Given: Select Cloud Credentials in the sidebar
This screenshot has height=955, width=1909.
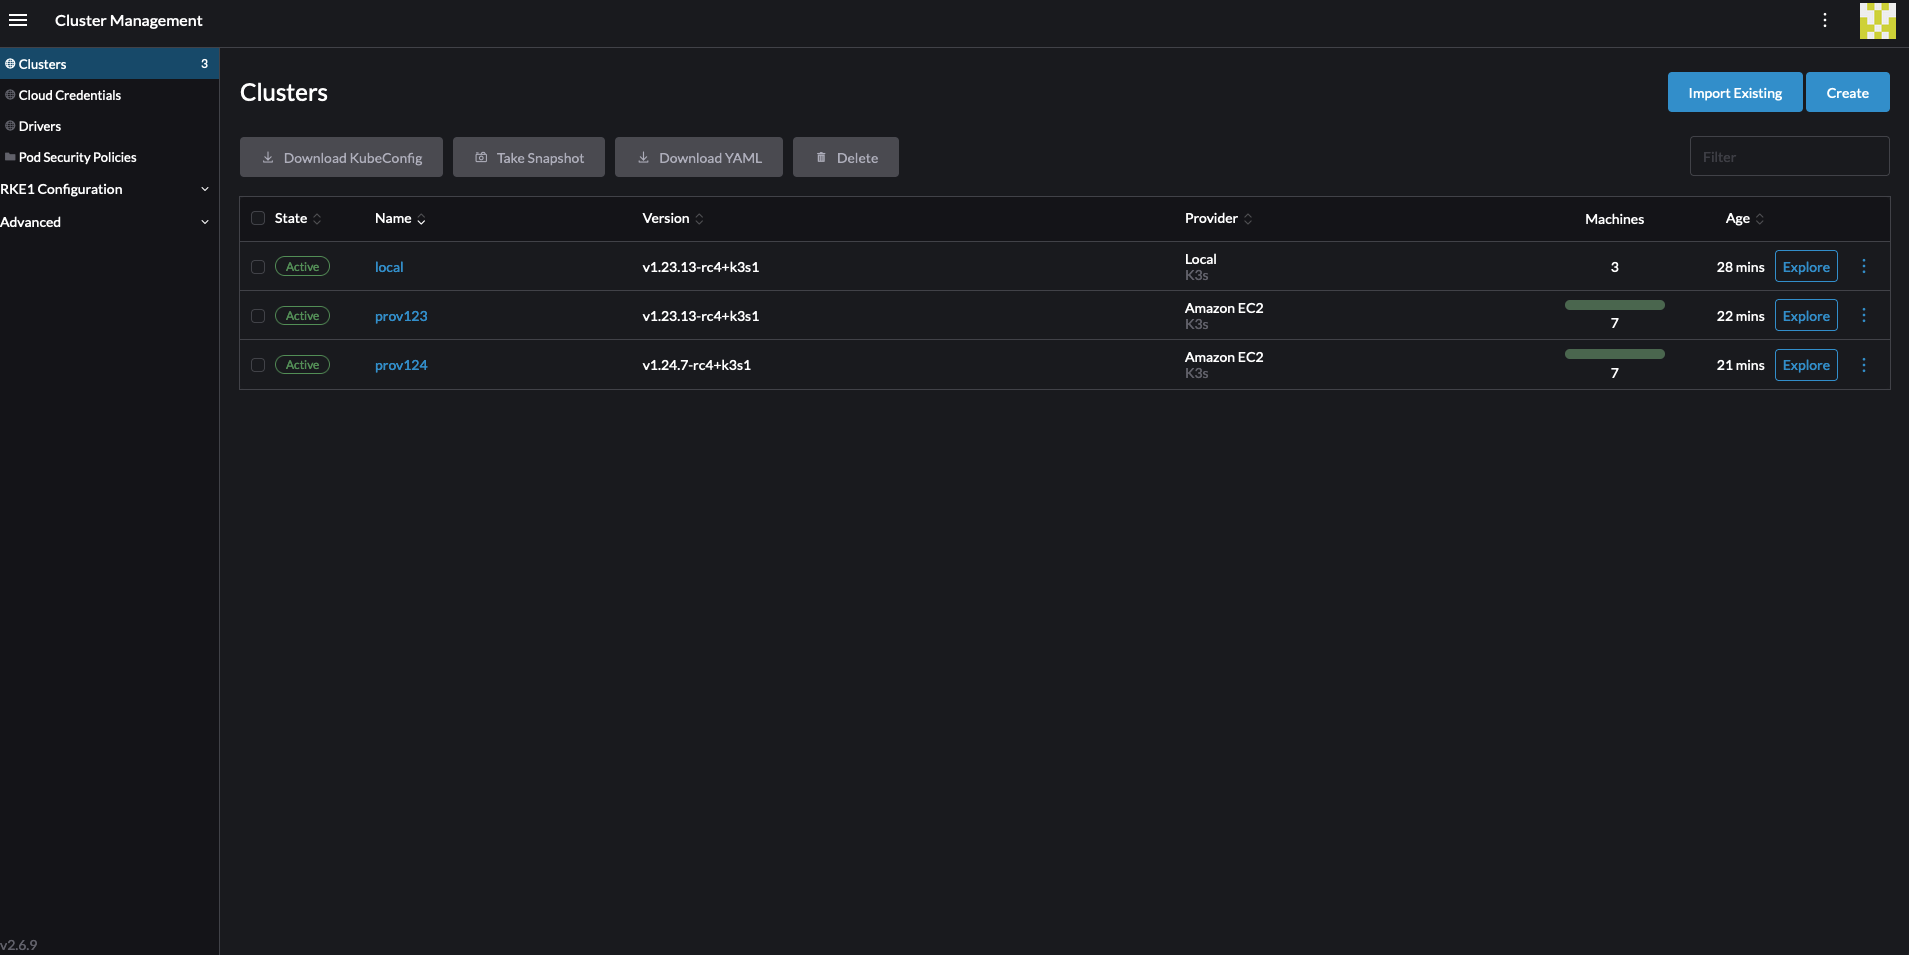Looking at the screenshot, I should [x=69, y=95].
